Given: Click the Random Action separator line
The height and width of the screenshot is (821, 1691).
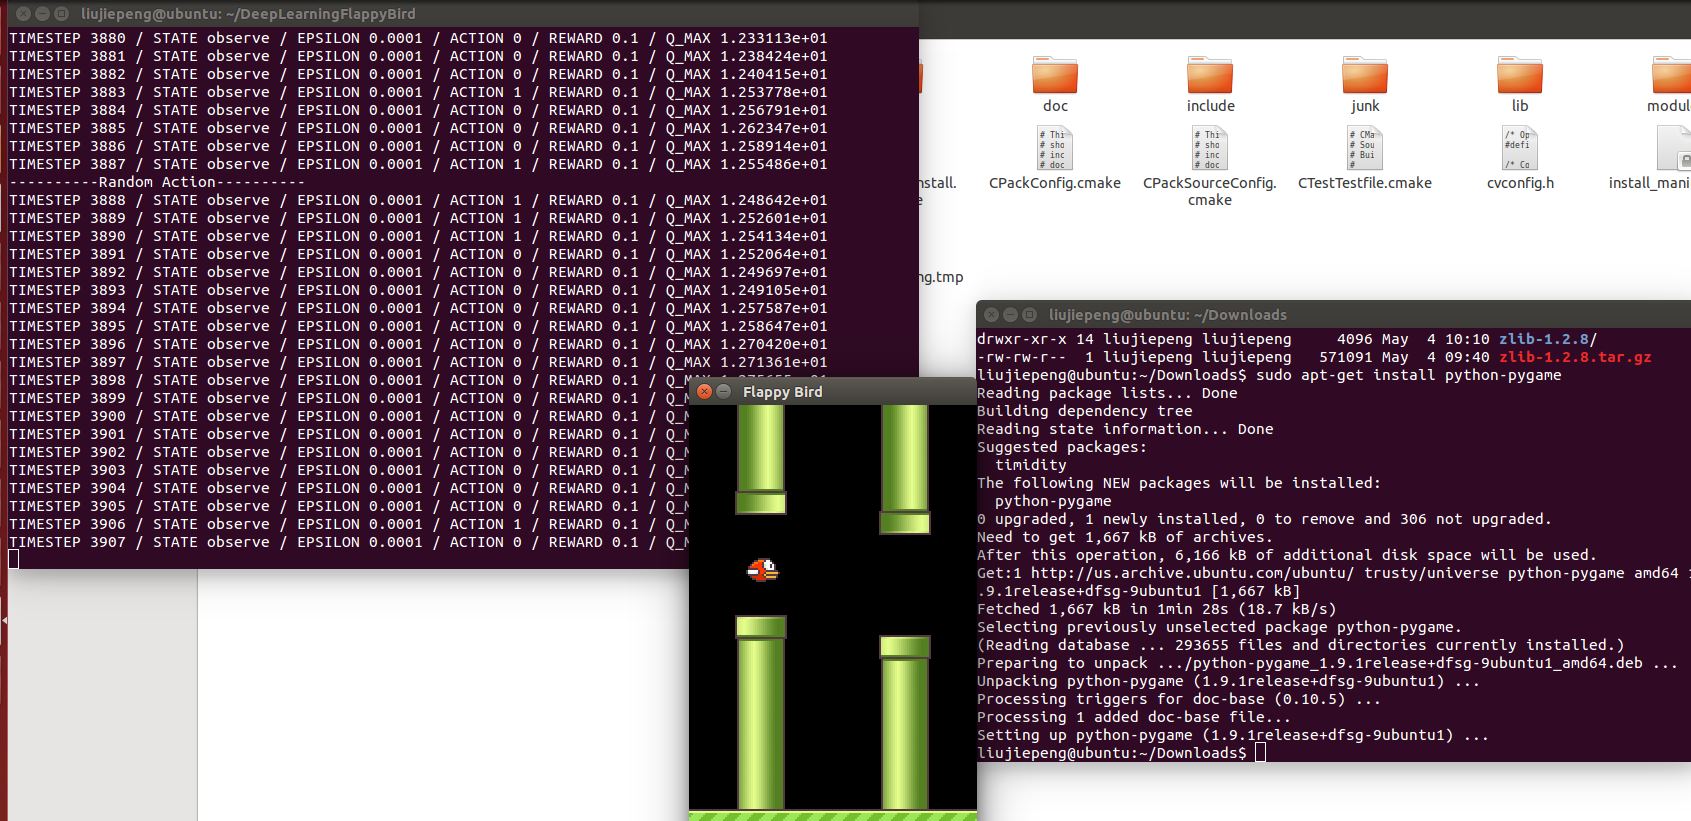Looking at the screenshot, I should pyautogui.click(x=157, y=182).
